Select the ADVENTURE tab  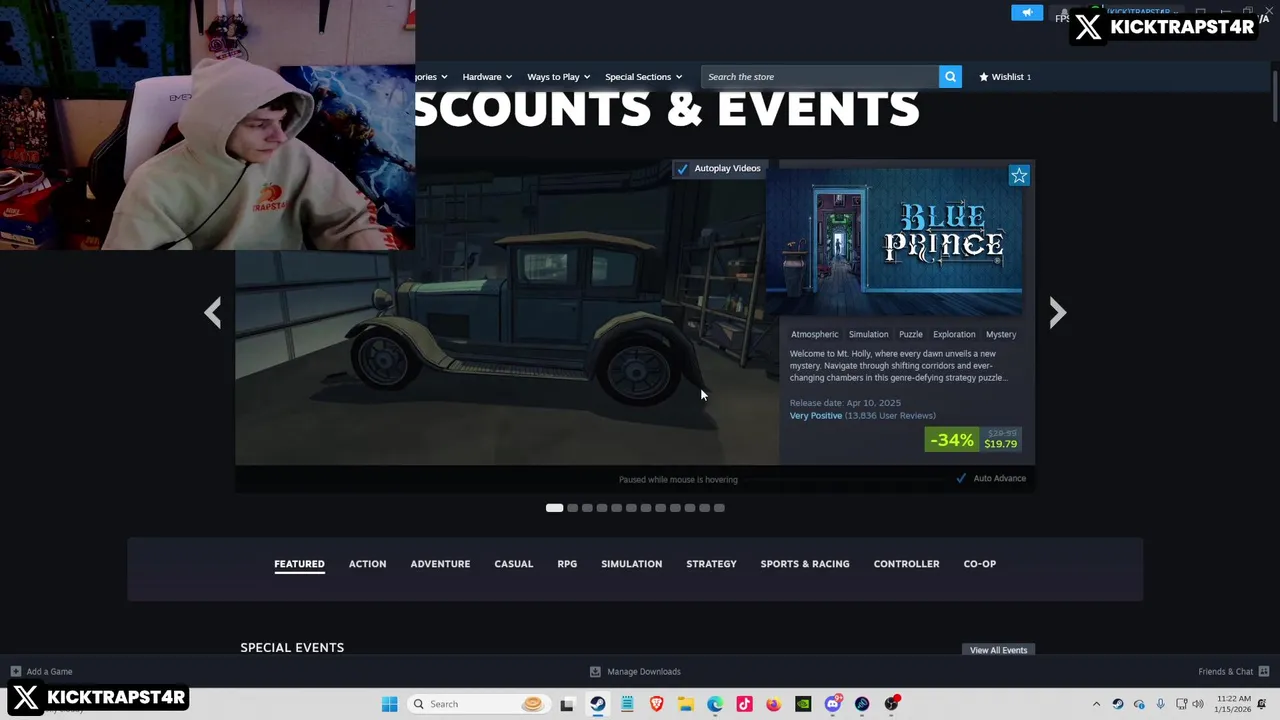[x=440, y=564]
